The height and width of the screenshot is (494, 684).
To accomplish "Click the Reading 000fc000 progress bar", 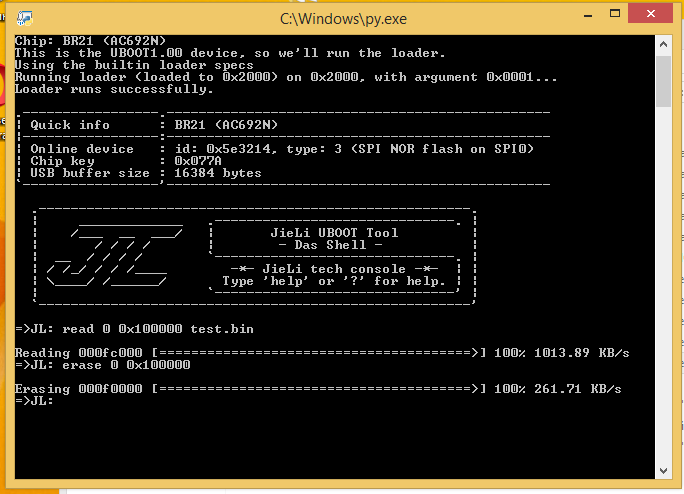I will point(318,353).
